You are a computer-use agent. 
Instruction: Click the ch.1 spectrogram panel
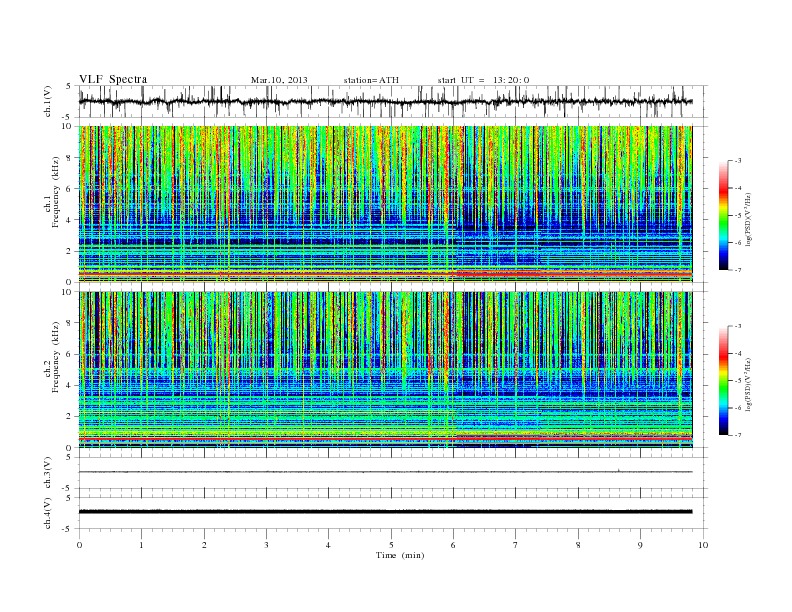(385, 204)
